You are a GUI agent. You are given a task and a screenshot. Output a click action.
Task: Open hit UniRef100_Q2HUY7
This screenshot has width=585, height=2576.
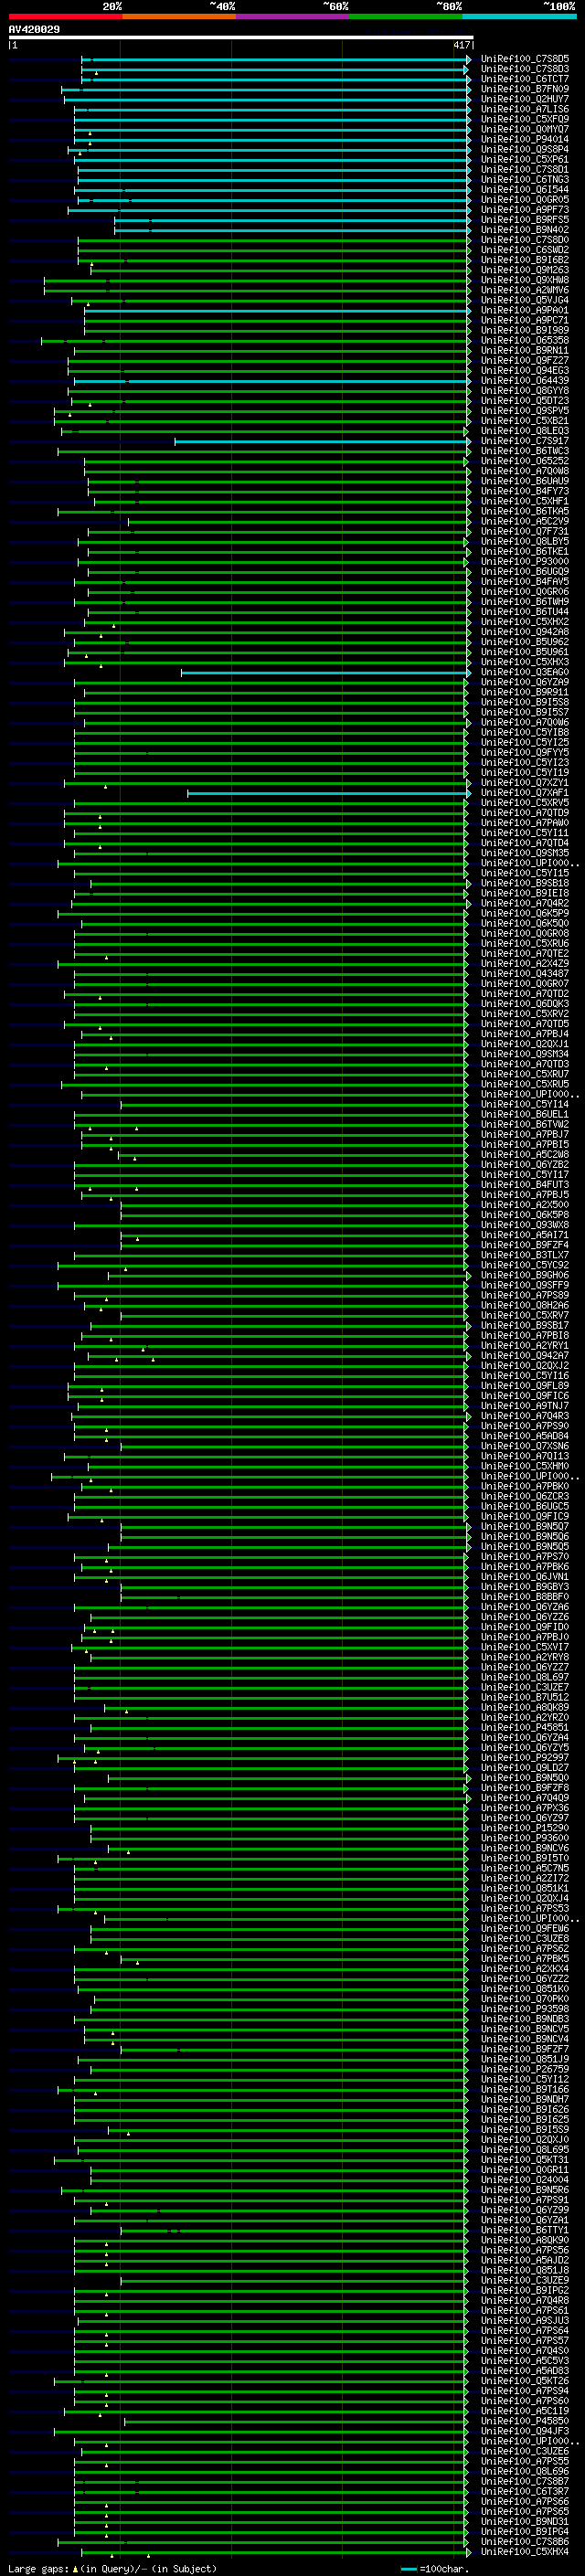click(525, 99)
